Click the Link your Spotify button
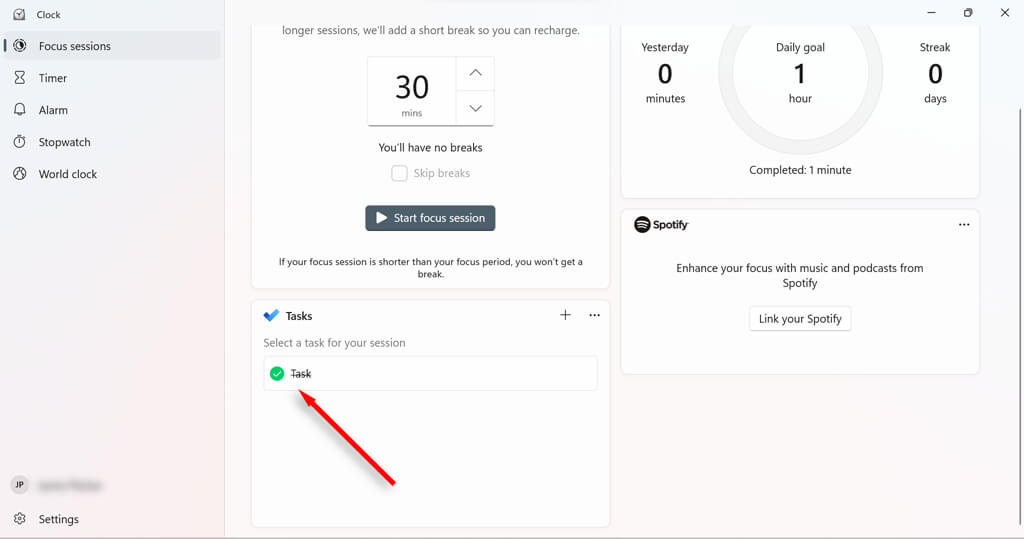This screenshot has height=539, width=1024. 800,319
